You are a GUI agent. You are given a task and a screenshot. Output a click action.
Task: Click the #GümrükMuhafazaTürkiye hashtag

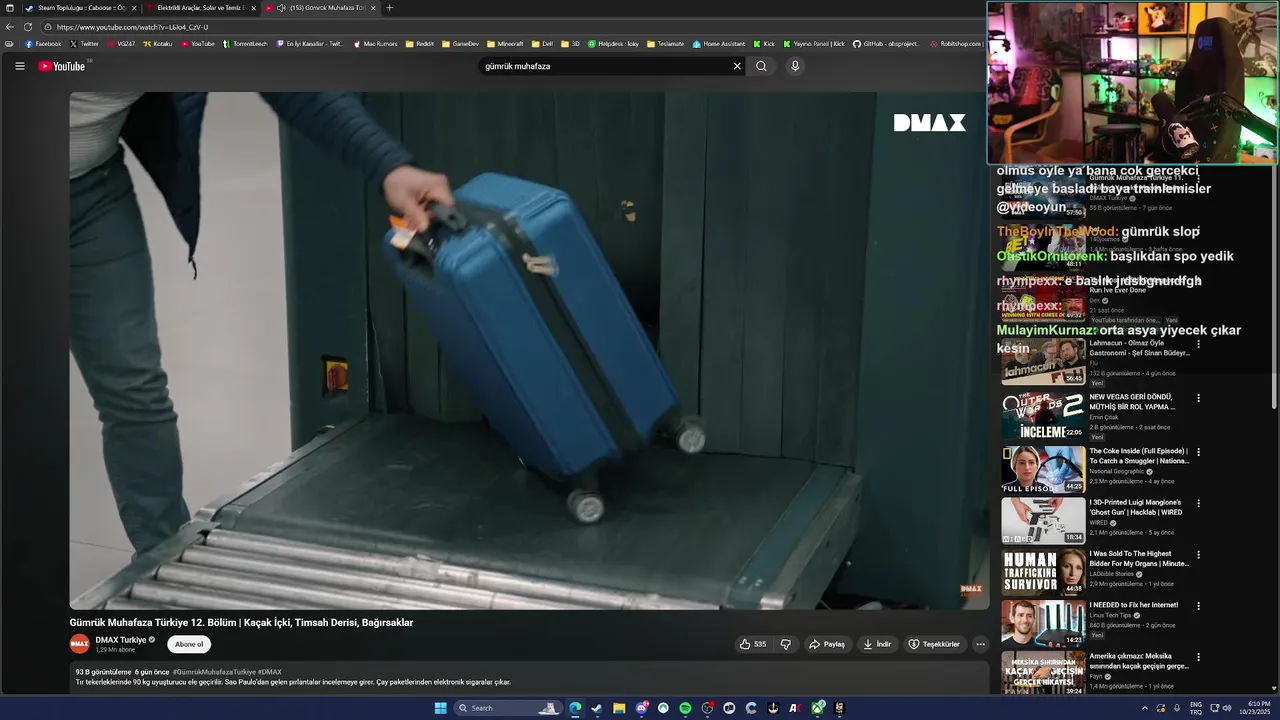[x=214, y=672]
